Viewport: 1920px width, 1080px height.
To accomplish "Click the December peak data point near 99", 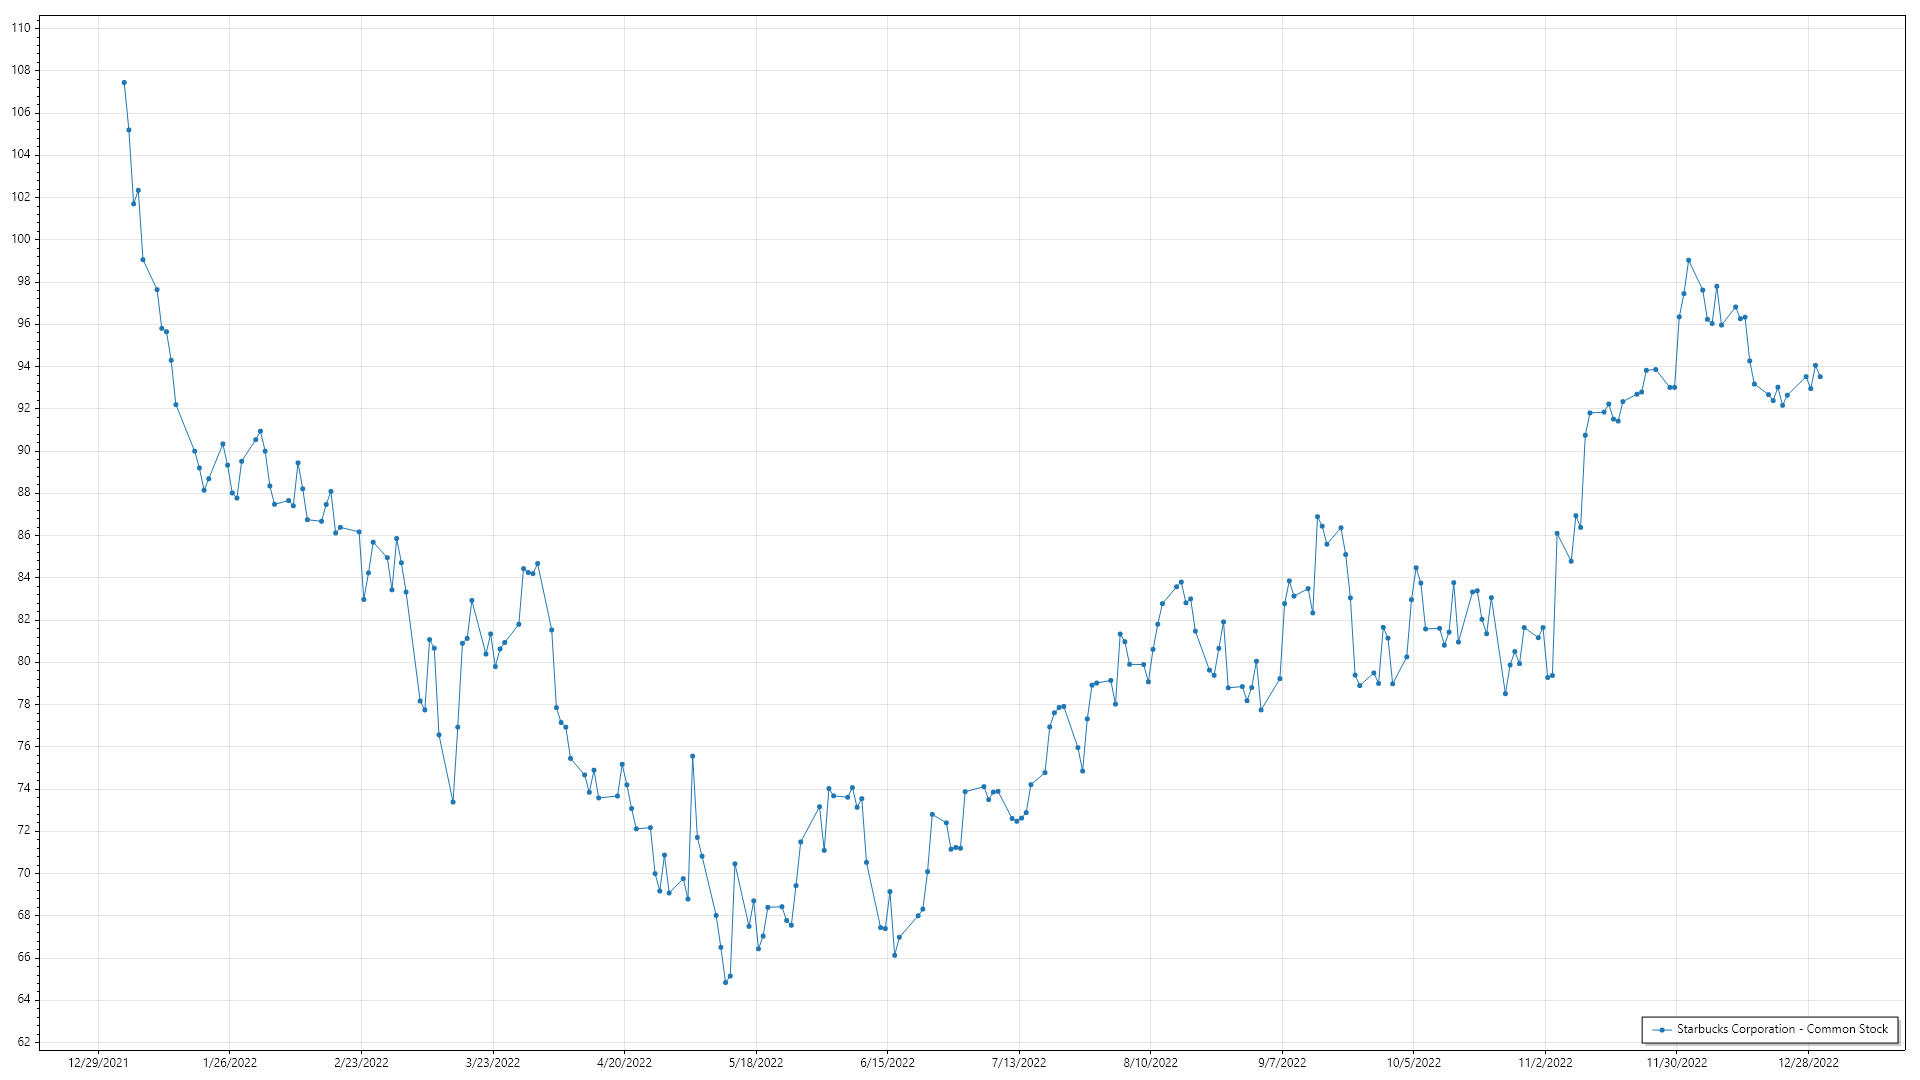I will 1688,260.
